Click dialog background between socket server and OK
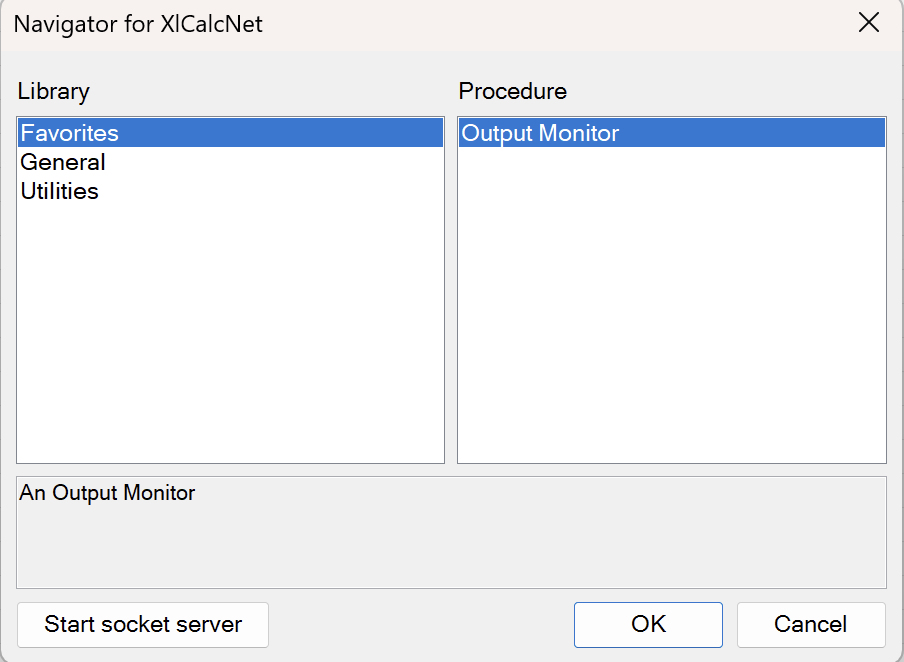This screenshot has width=904, height=662. 421,625
